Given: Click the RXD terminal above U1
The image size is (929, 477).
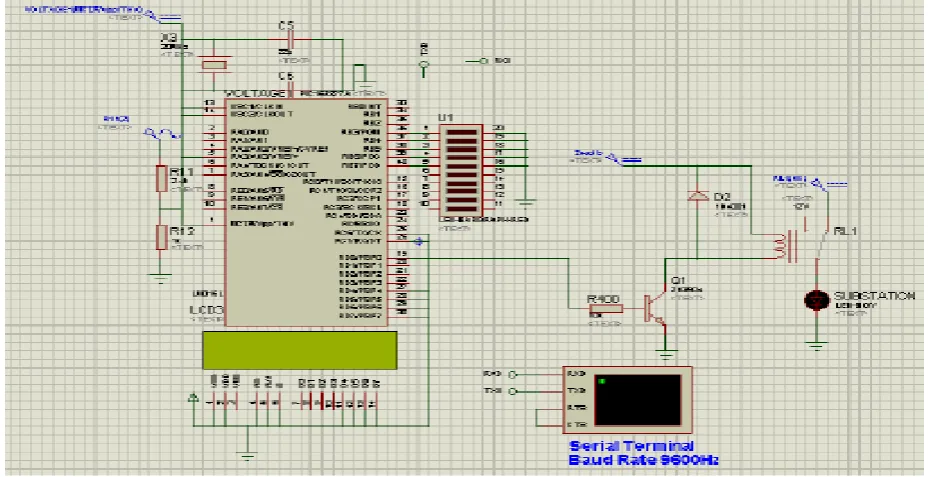Looking at the screenshot, I should tap(484, 60).
